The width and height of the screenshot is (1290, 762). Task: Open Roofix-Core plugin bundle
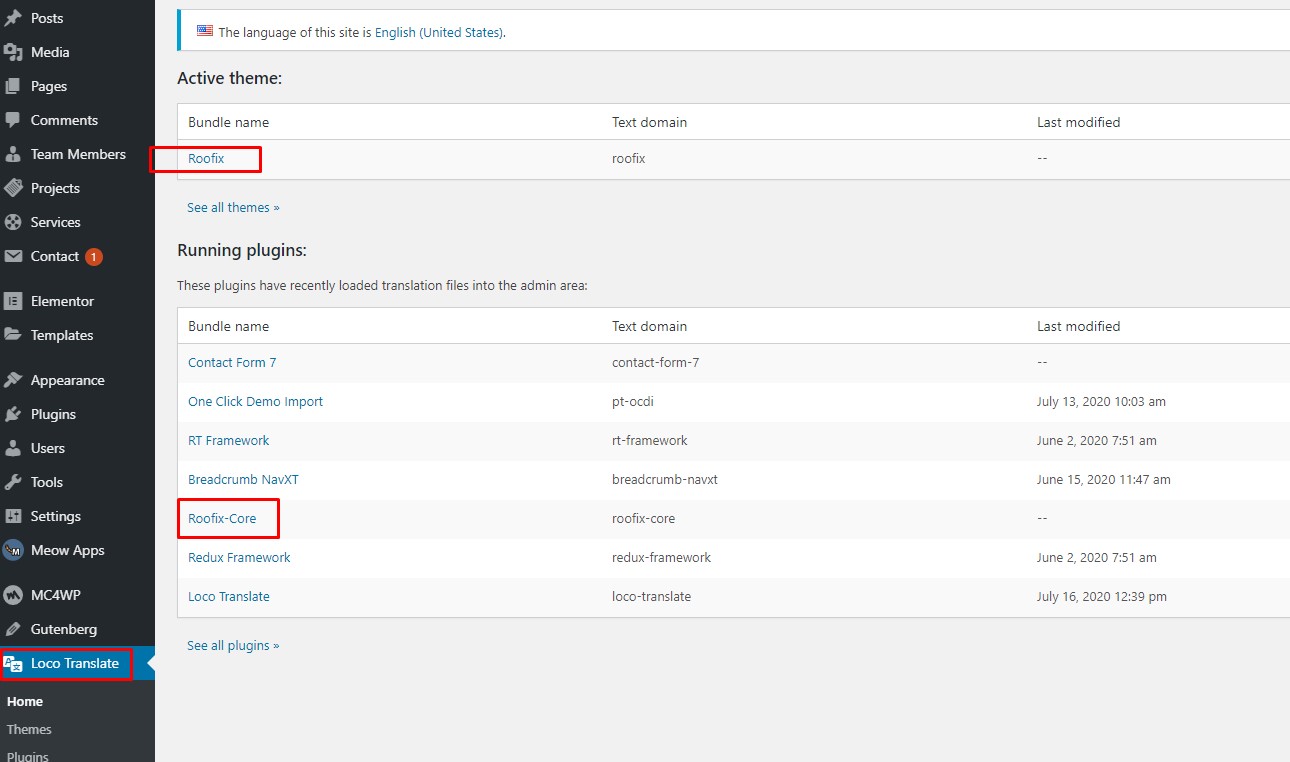click(x=222, y=518)
